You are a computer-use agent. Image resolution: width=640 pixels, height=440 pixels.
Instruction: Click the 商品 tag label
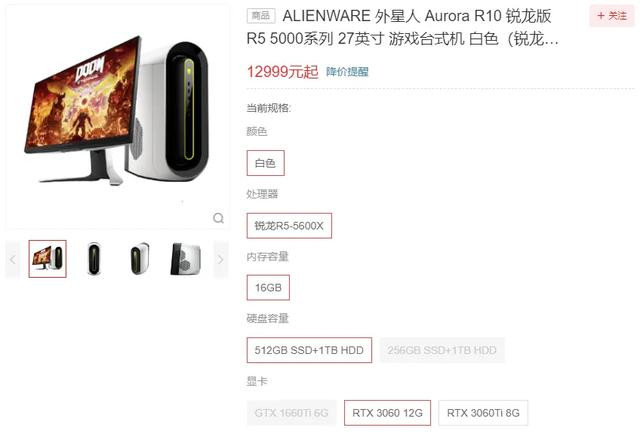click(x=261, y=16)
